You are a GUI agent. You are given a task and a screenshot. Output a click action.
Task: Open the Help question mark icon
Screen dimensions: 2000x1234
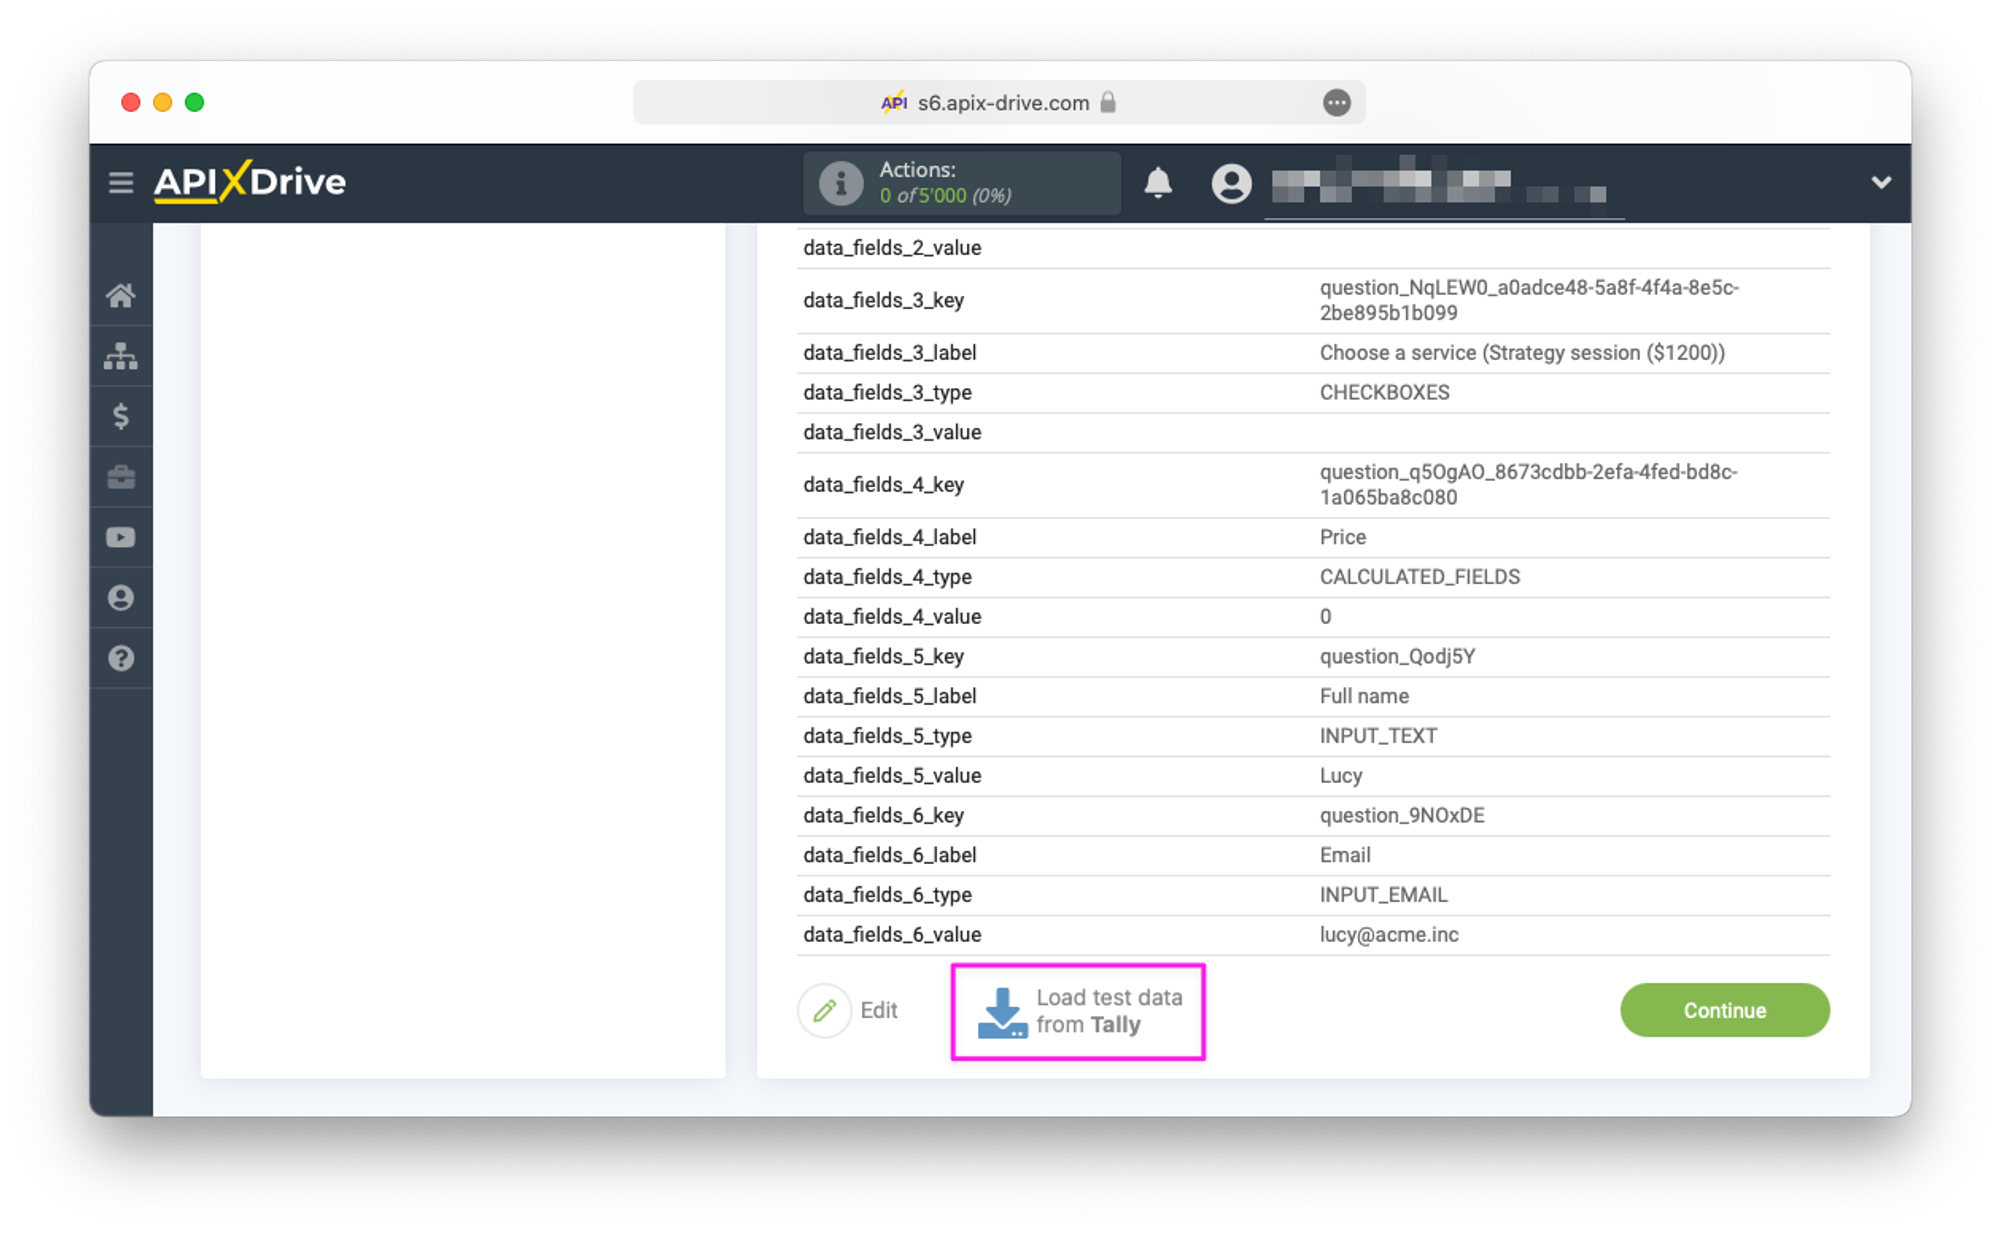120,658
